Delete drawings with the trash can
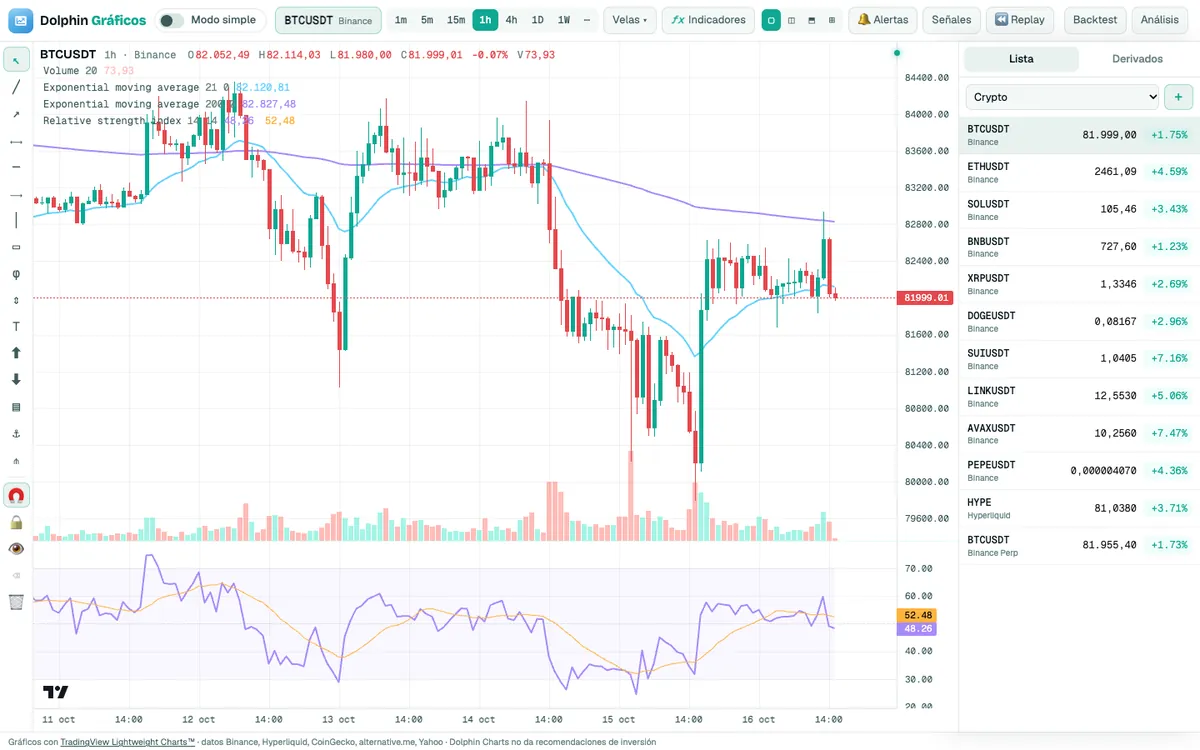Viewport: 1200px width, 750px height. point(16,602)
